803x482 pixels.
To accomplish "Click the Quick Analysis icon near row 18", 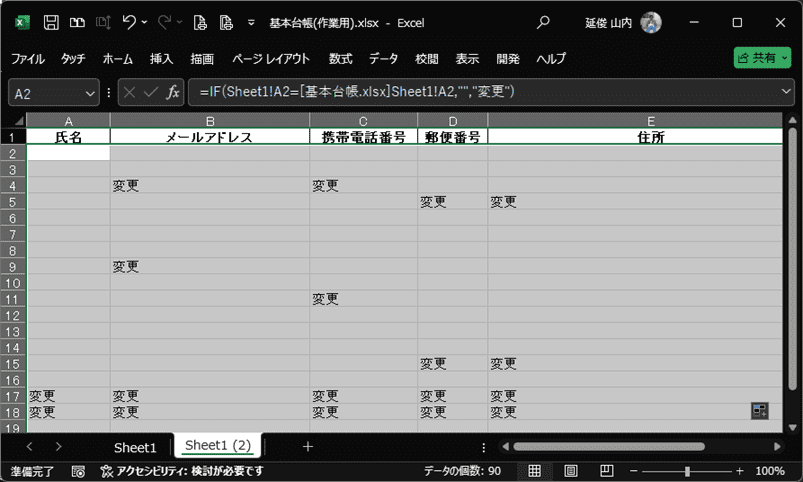I will pyautogui.click(x=760, y=411).
